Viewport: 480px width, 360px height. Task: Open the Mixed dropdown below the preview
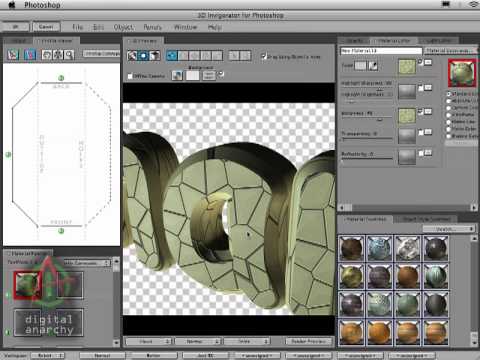click(x=148, y=341)
